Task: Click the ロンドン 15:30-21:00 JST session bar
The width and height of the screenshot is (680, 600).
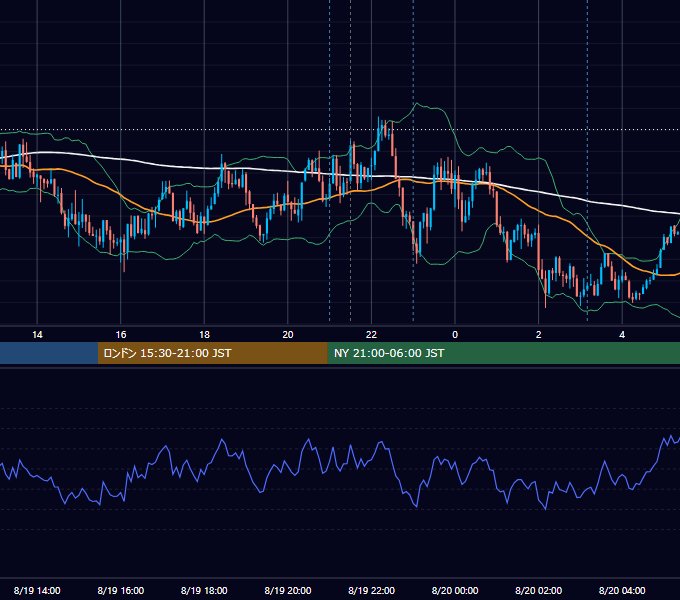Action: pyautogui.click(x=212, y=353)
